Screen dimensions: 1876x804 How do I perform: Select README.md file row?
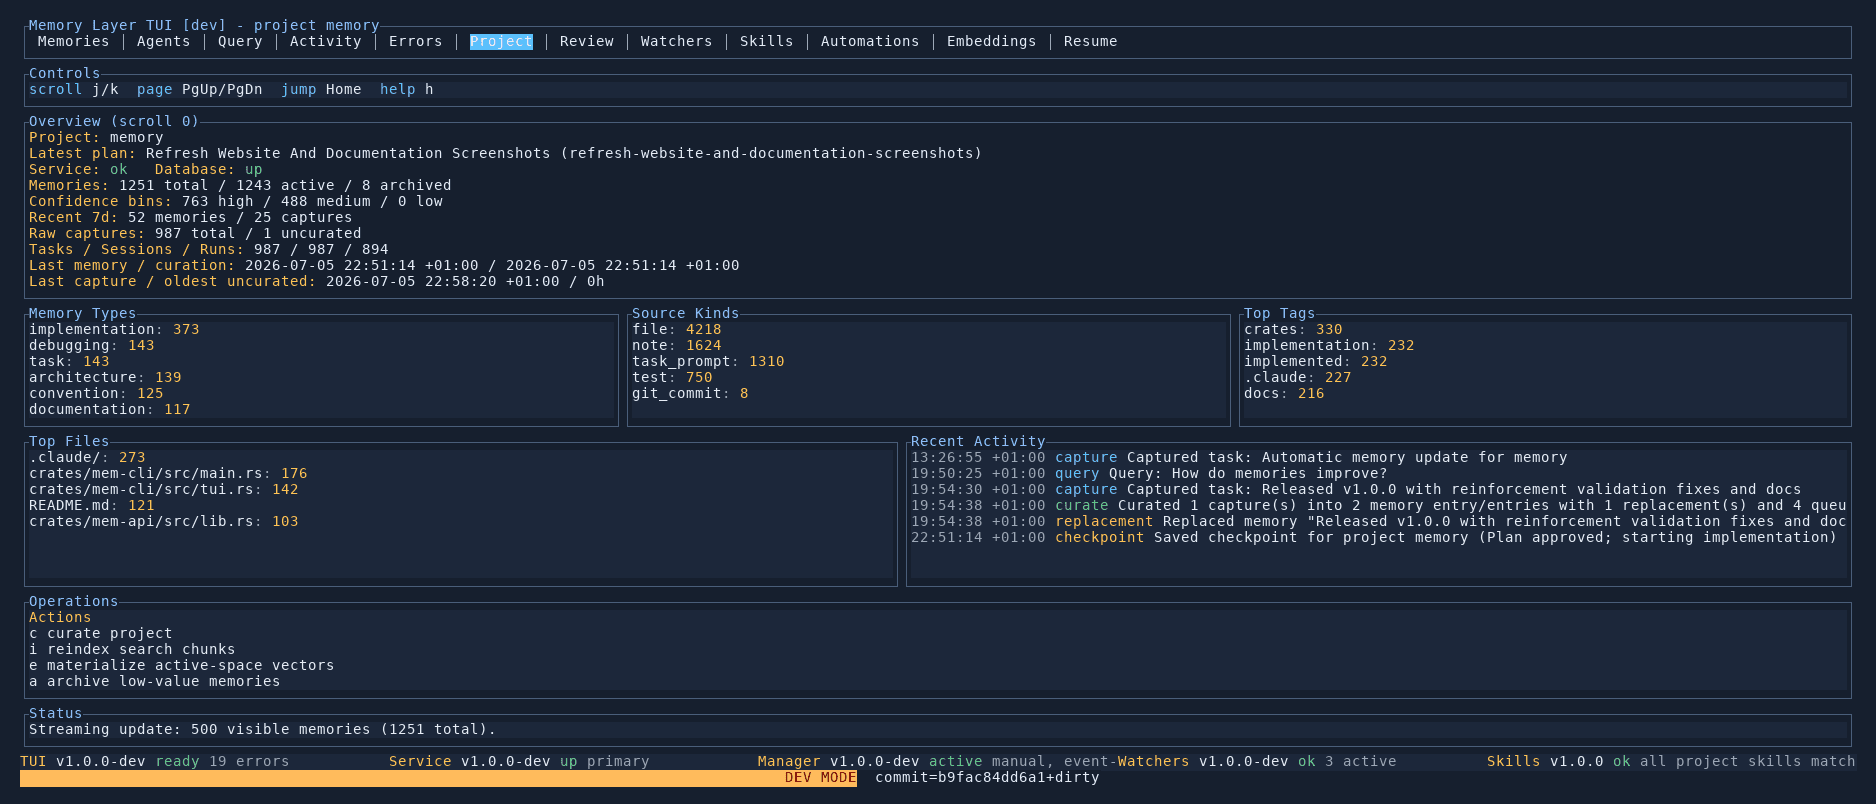point(92,505)
